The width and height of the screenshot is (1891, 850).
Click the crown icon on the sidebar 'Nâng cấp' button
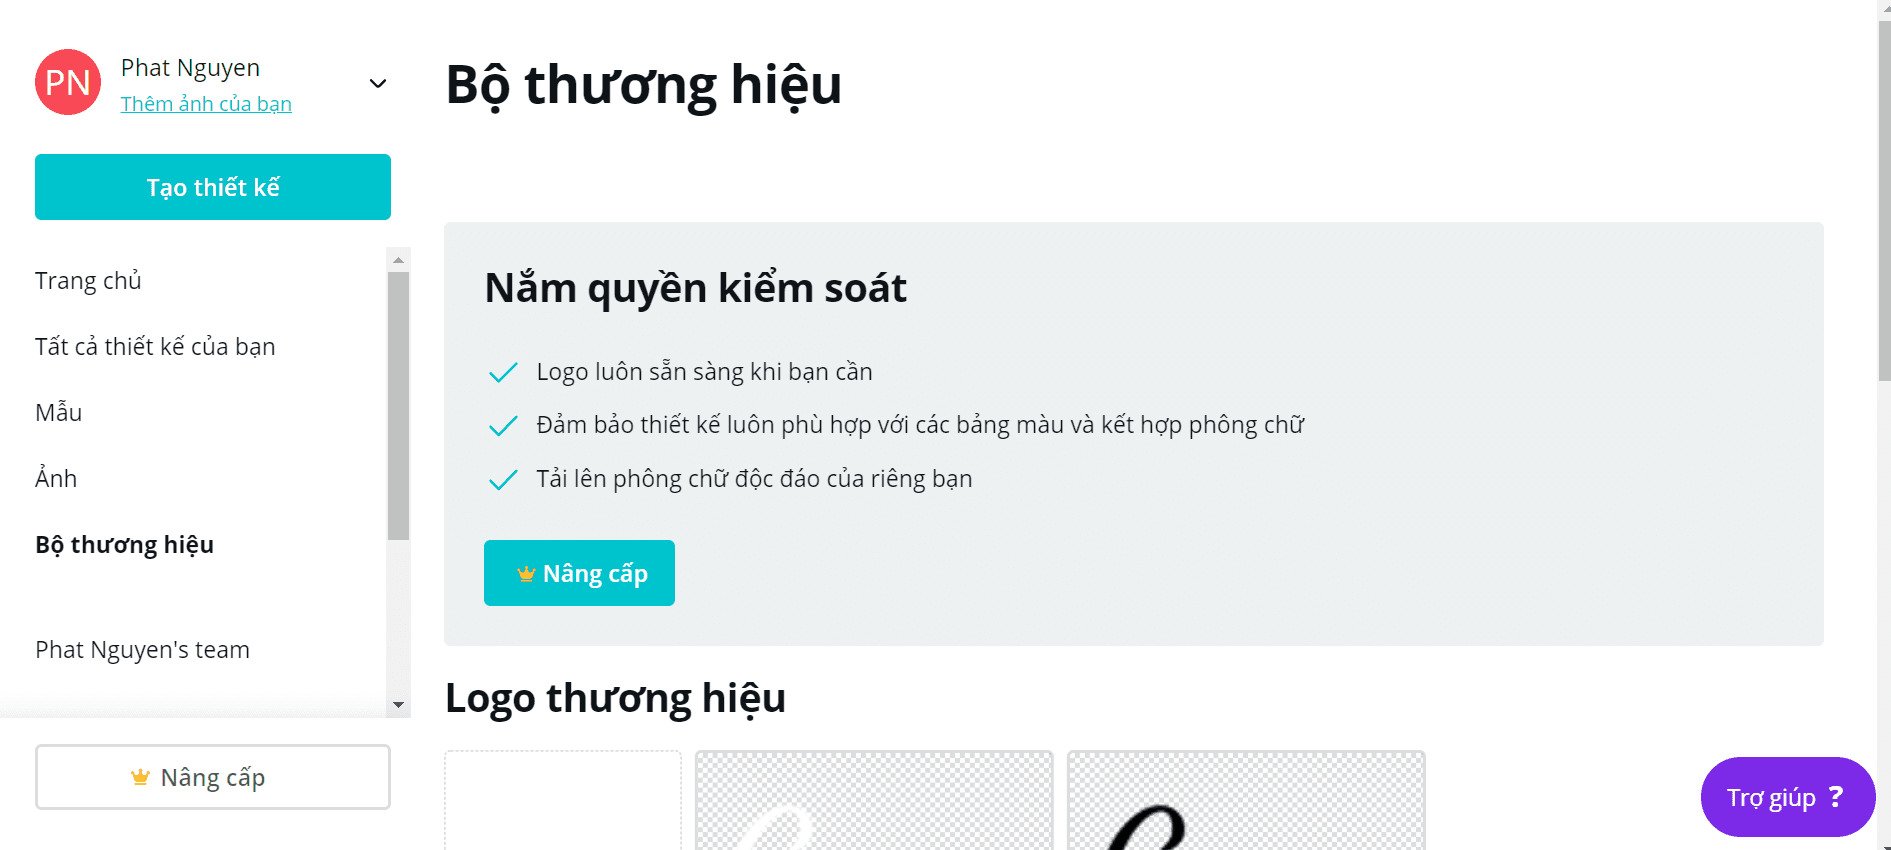tap(140, 777)
